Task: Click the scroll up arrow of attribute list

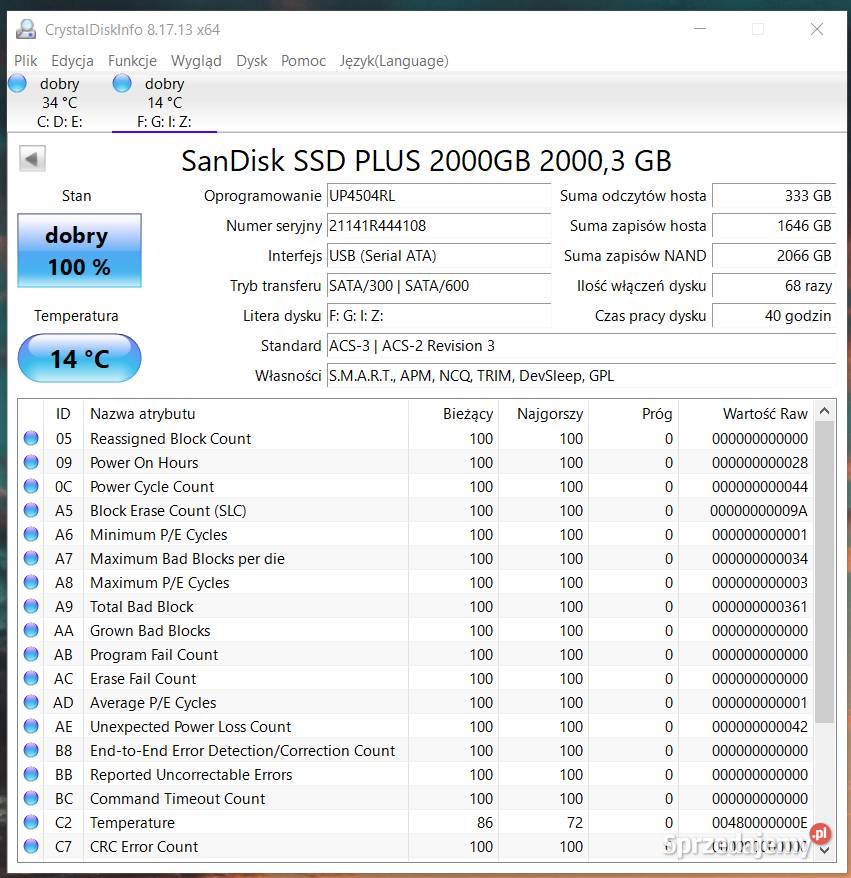Action: click(x=824, y=411)
